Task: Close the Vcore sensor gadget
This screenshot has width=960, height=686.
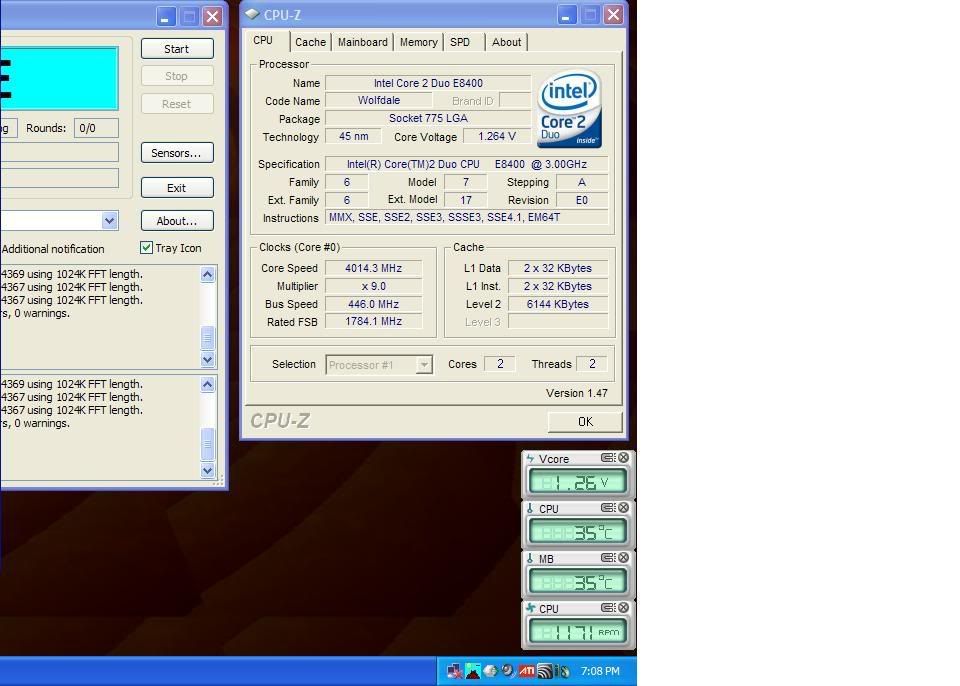Action: coord(623,458)
